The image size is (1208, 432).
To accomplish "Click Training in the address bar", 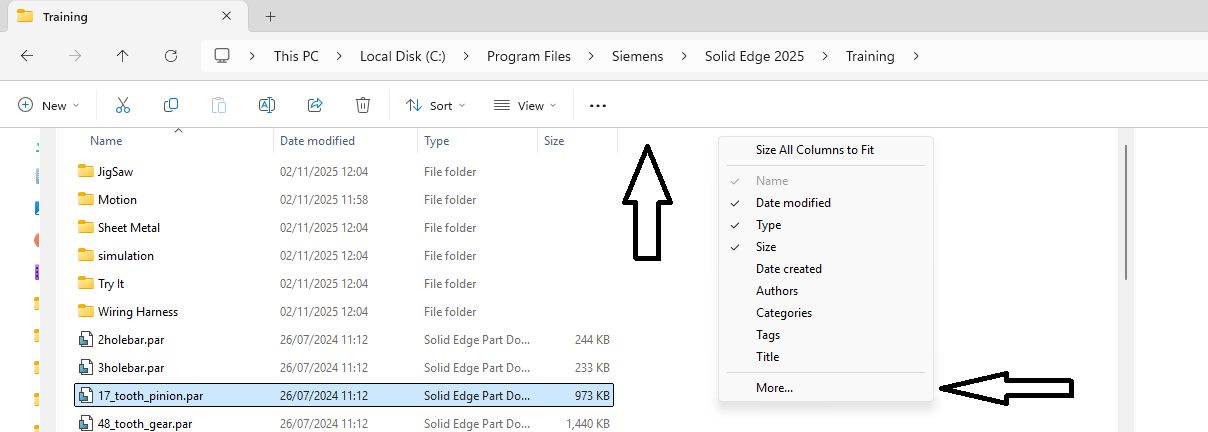I will (870, 56).
